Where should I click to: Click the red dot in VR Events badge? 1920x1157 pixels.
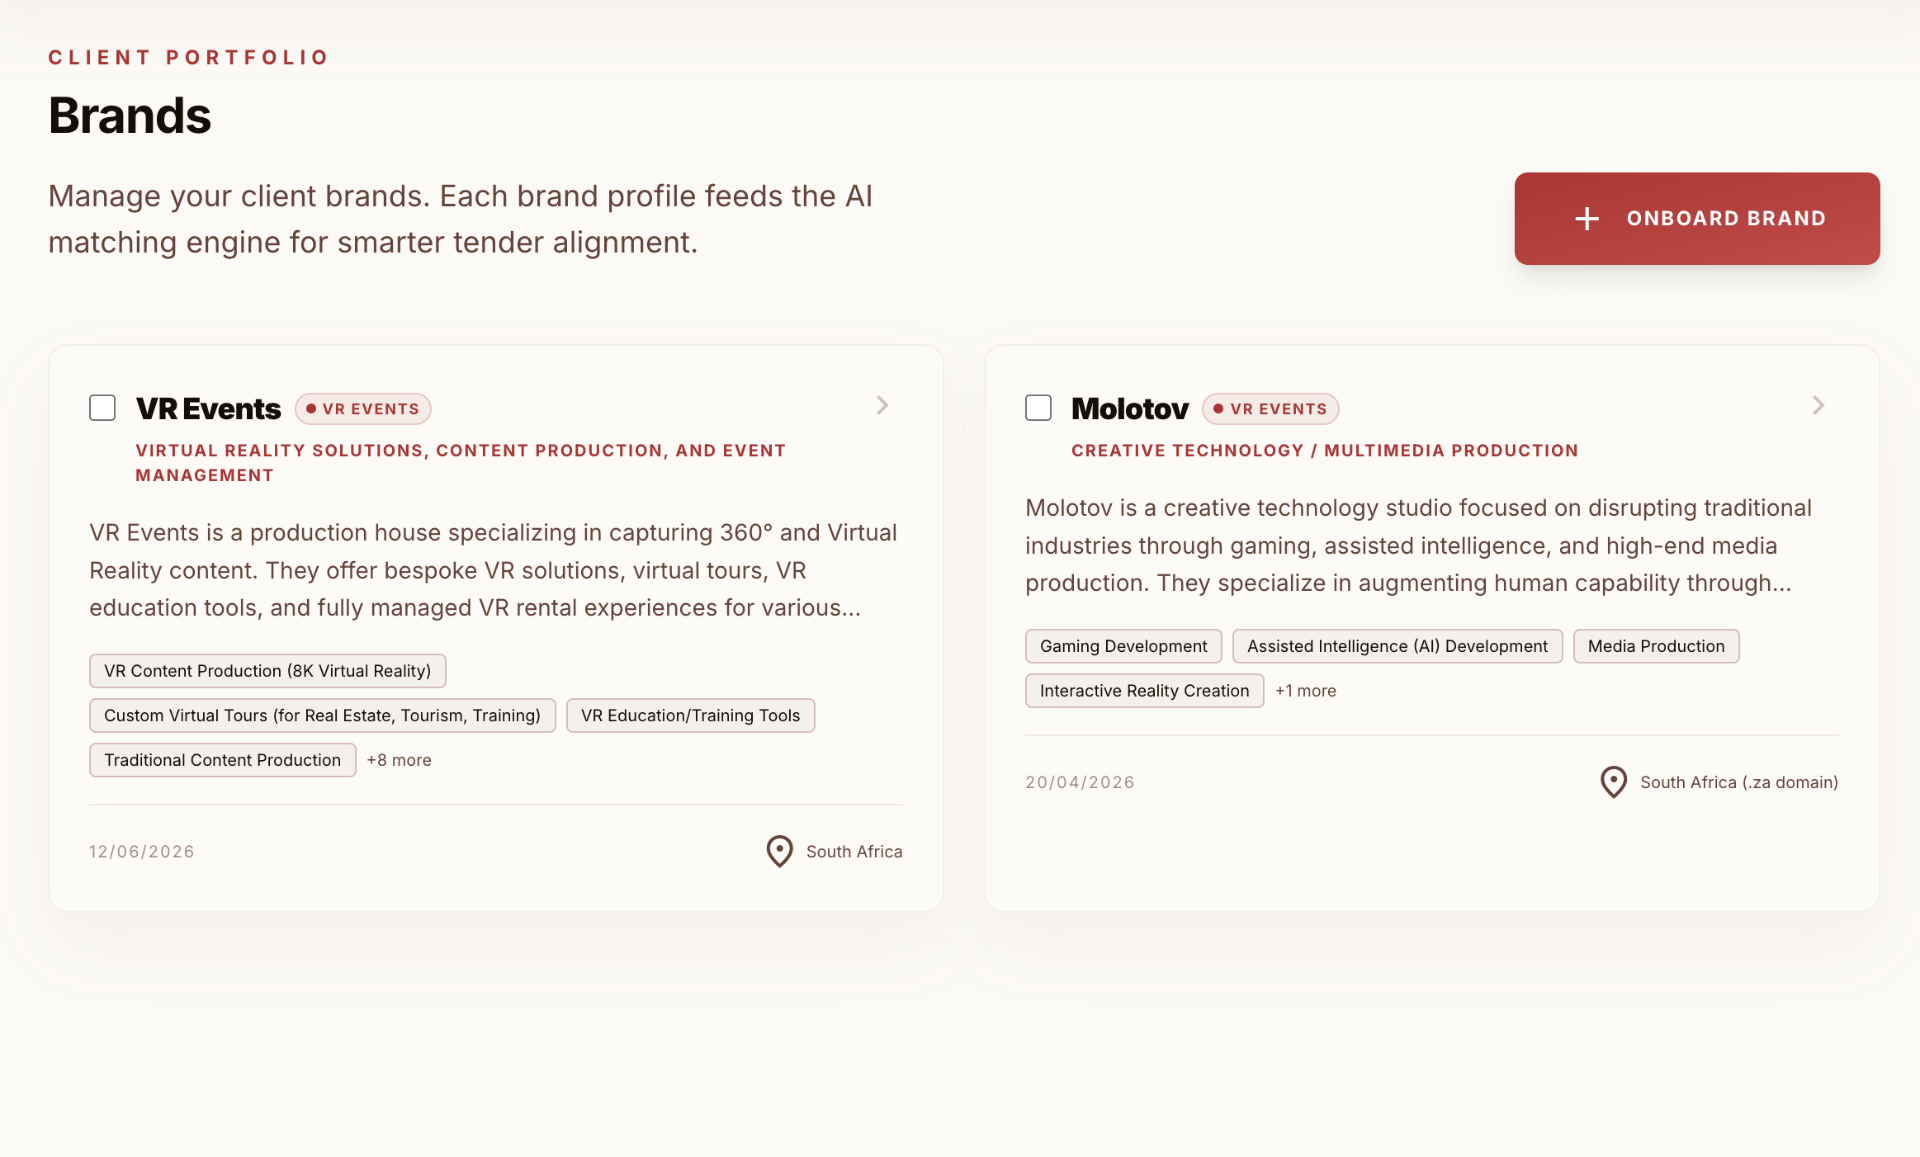pos(311,409)
